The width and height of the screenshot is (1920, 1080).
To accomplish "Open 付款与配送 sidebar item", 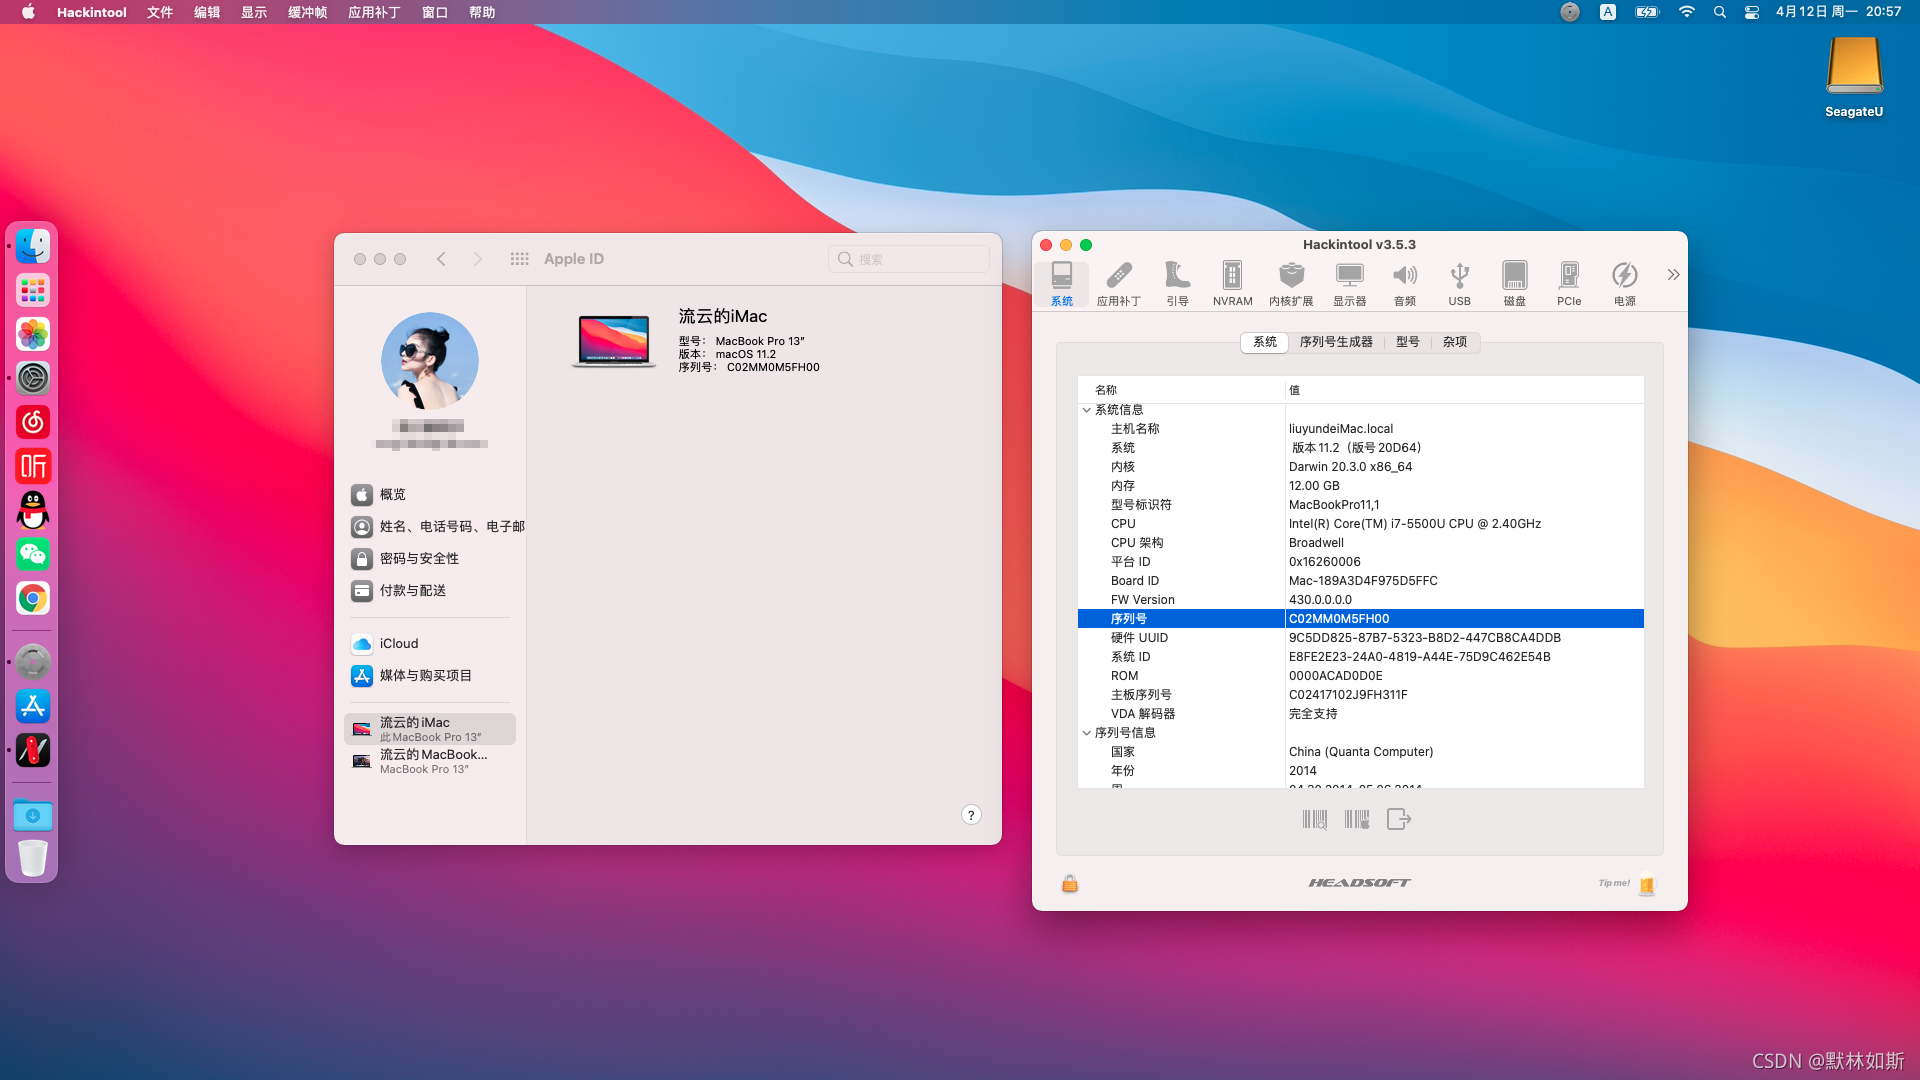I will tap(430, 591).
